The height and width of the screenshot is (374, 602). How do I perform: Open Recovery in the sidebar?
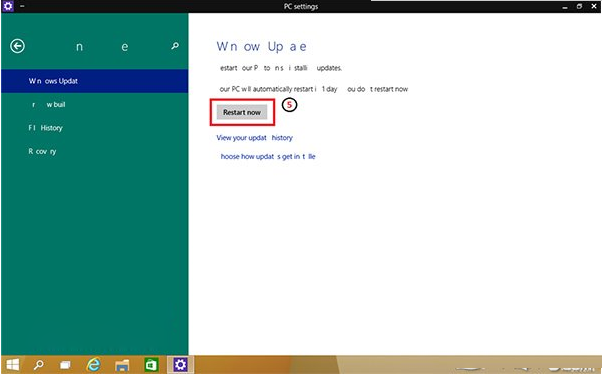click(94, 151)
